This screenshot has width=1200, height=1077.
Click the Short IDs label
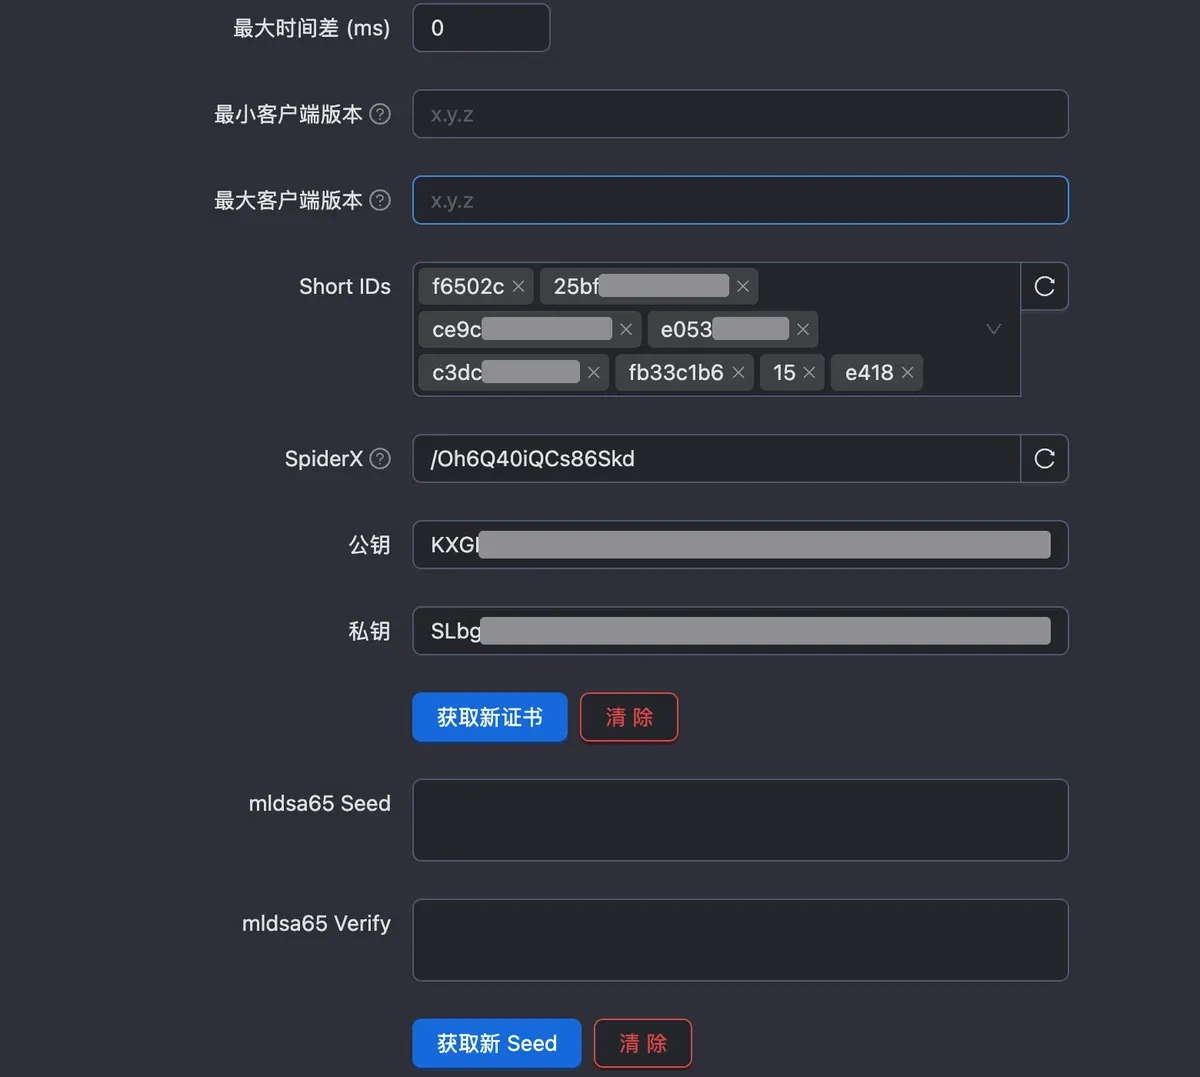coord(345,287)
